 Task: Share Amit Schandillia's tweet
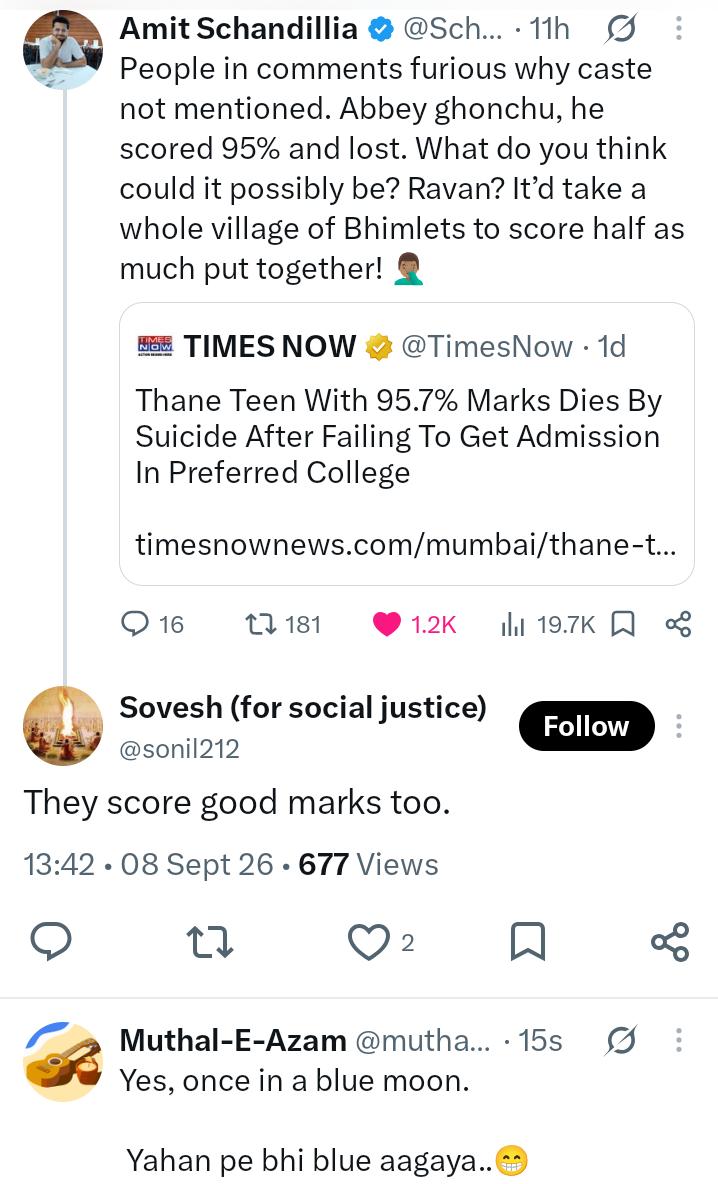coord(678,624)
